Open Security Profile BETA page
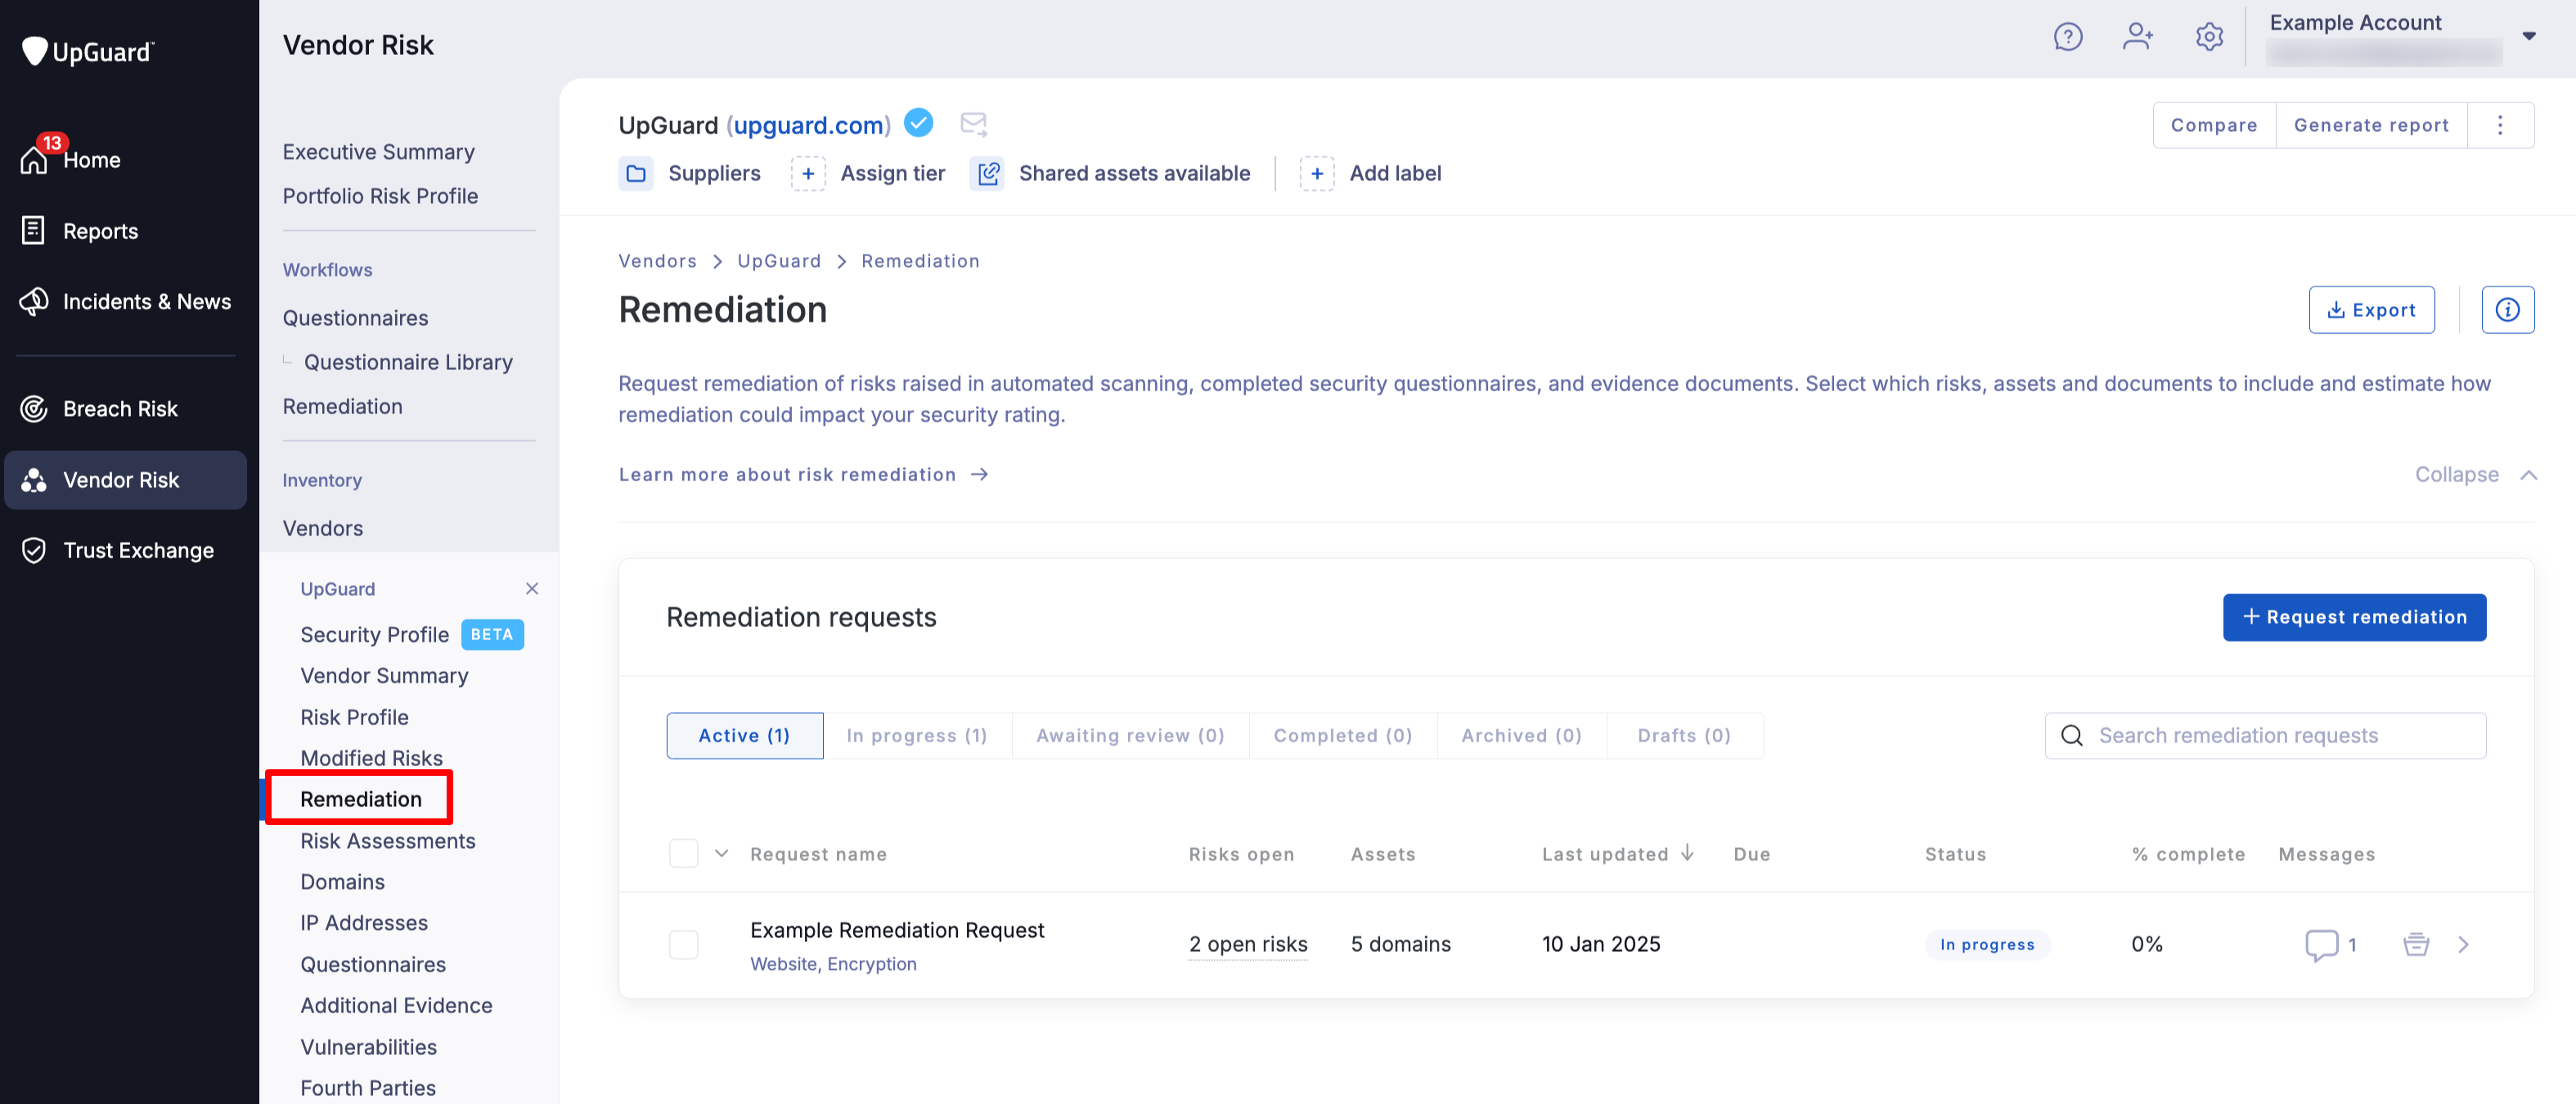Image resolution: width=2576 pixels, height=1104 pixels. tap(412, 634)
